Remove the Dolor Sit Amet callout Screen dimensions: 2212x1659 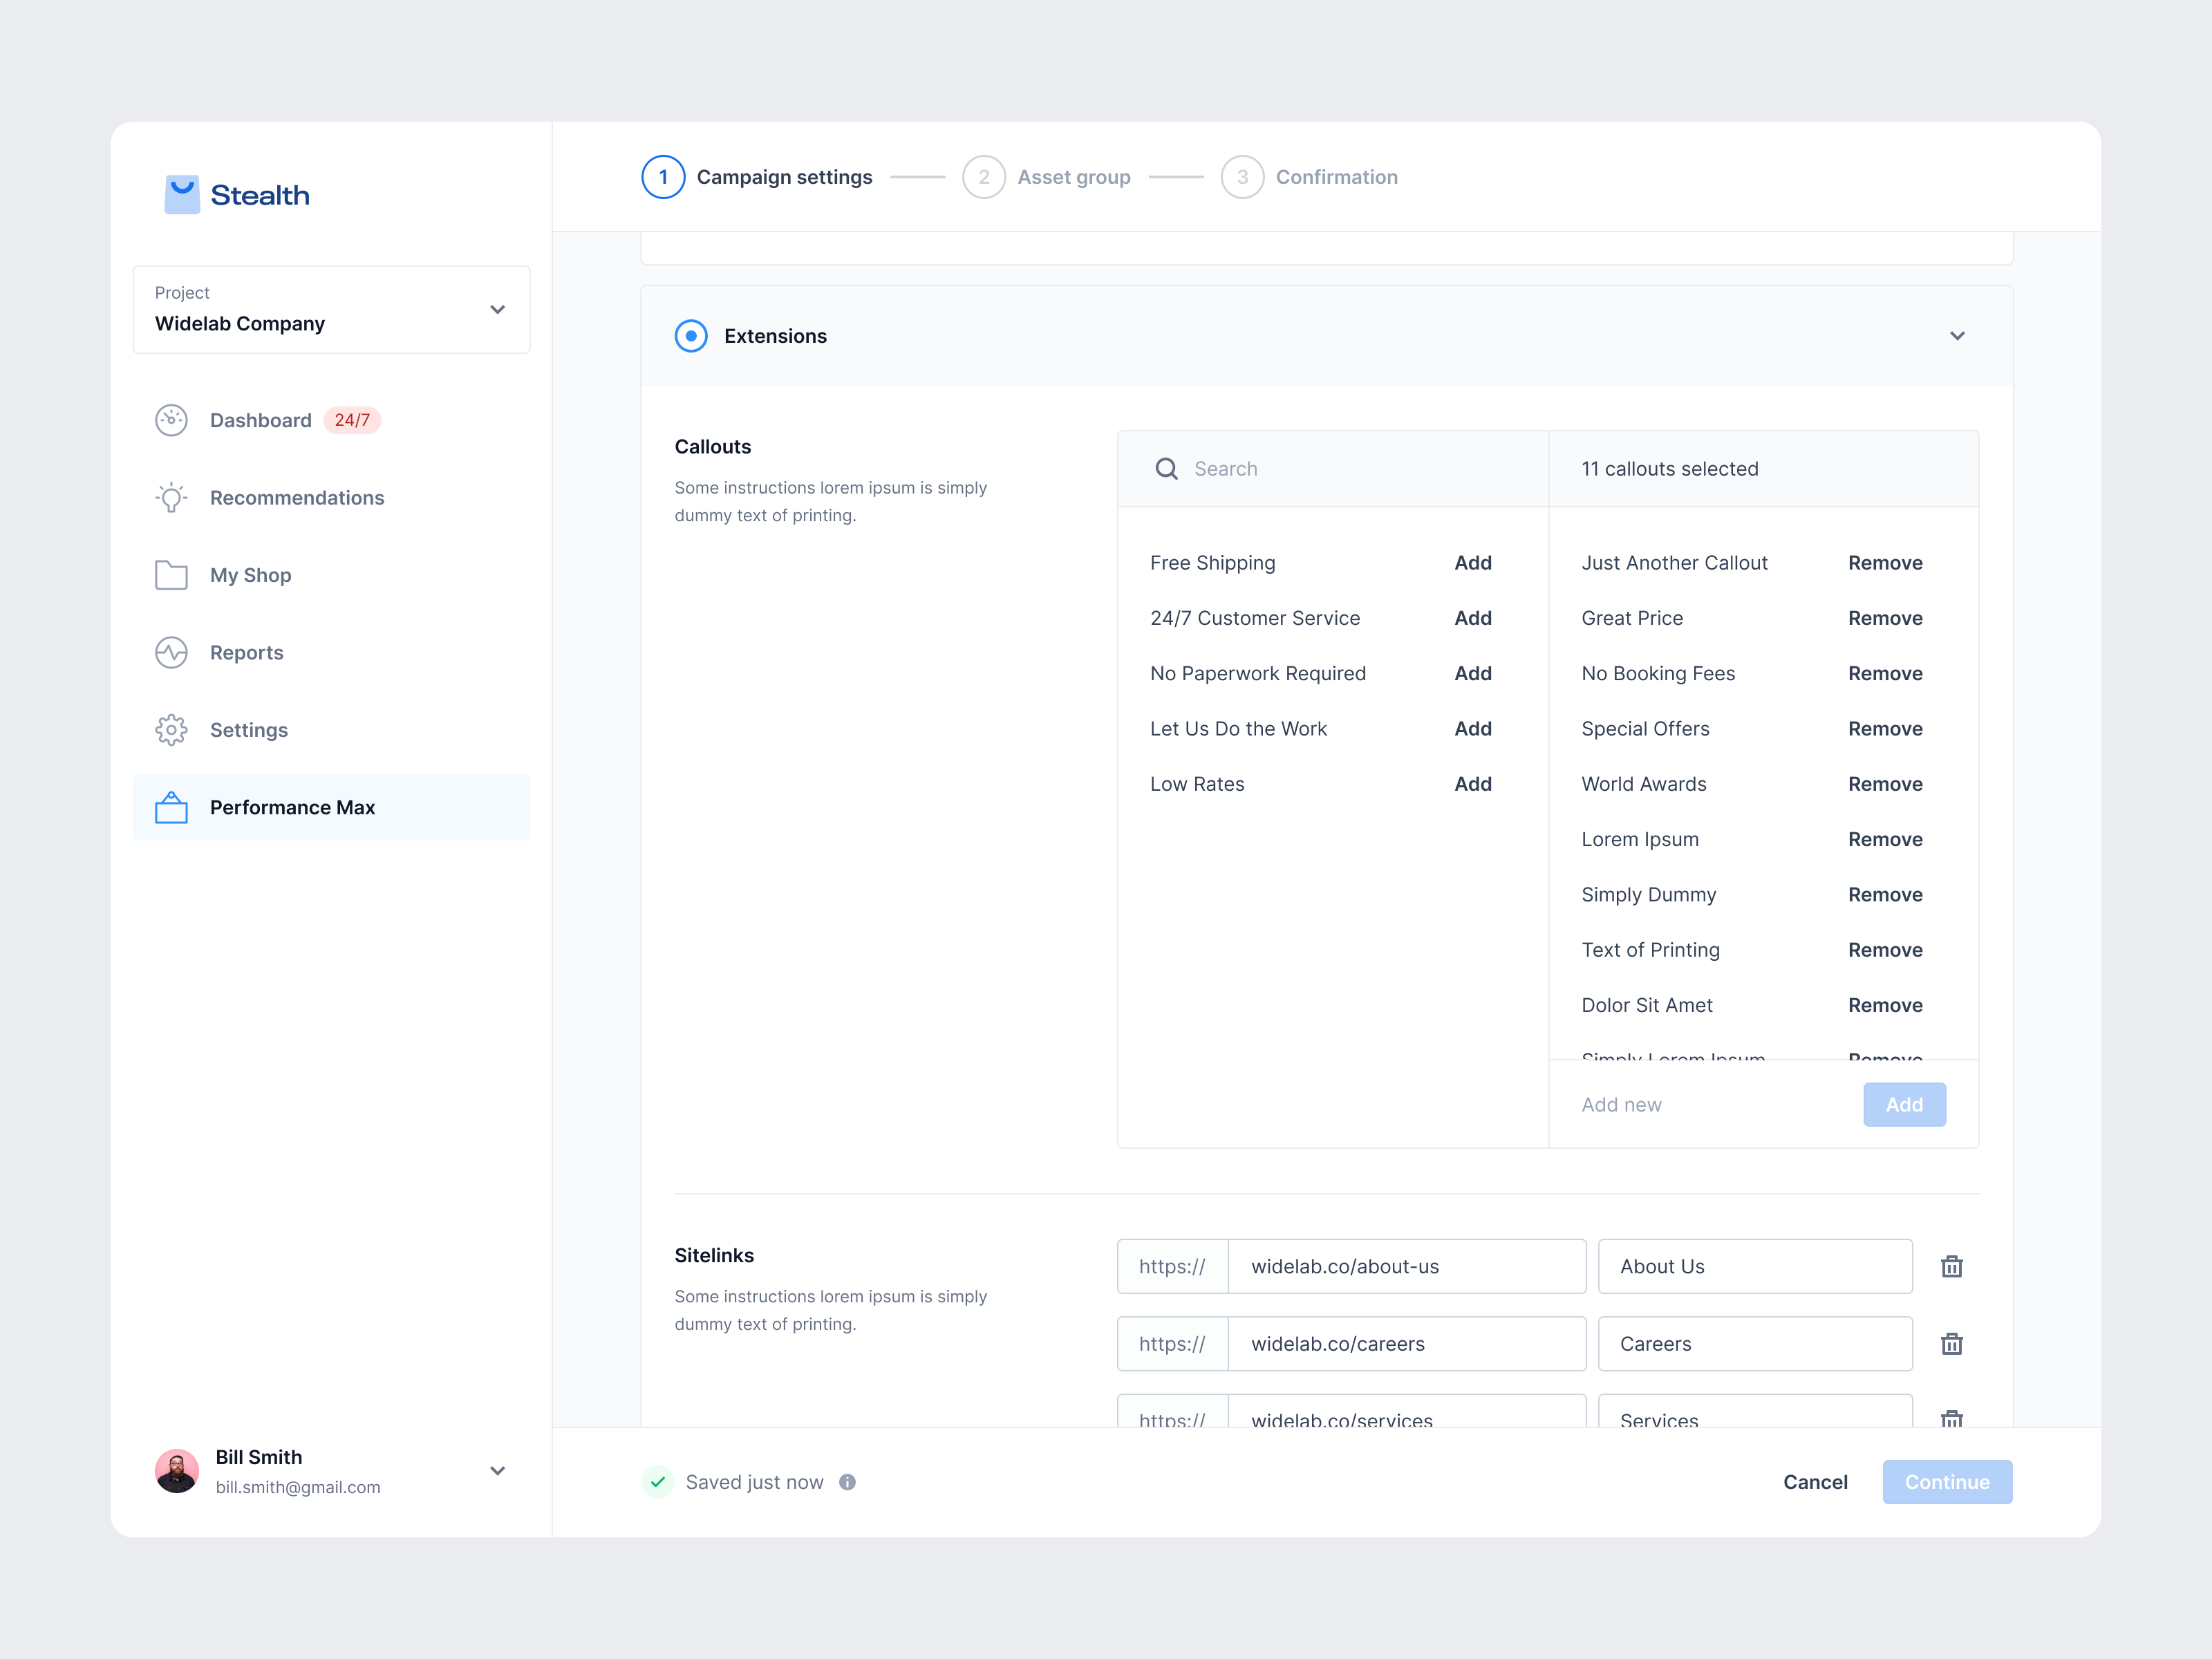point(1885,1005)
